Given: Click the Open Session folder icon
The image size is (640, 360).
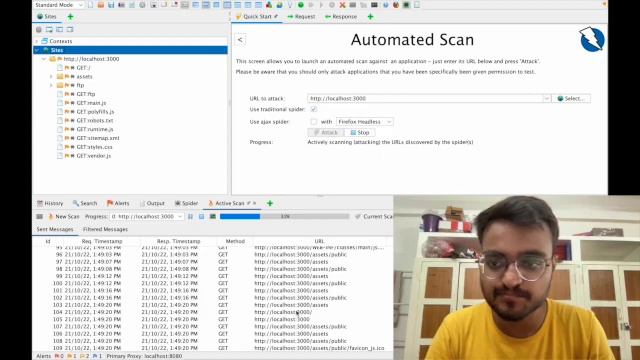Looking at the screenshot, I should (101, 5).
